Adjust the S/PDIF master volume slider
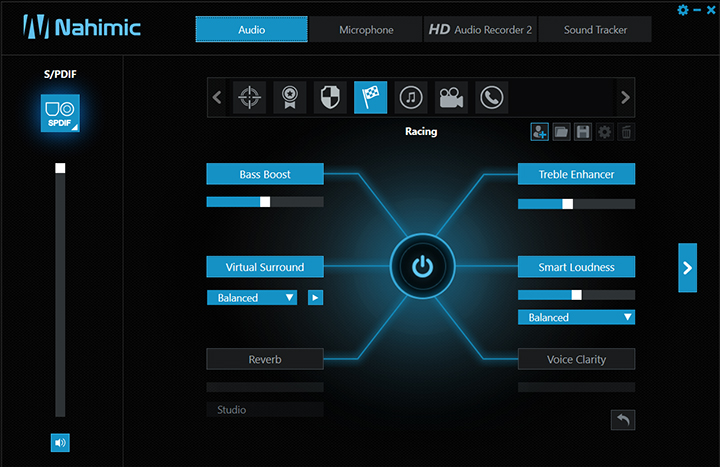720x467 pixels. (x=60, y=290)
